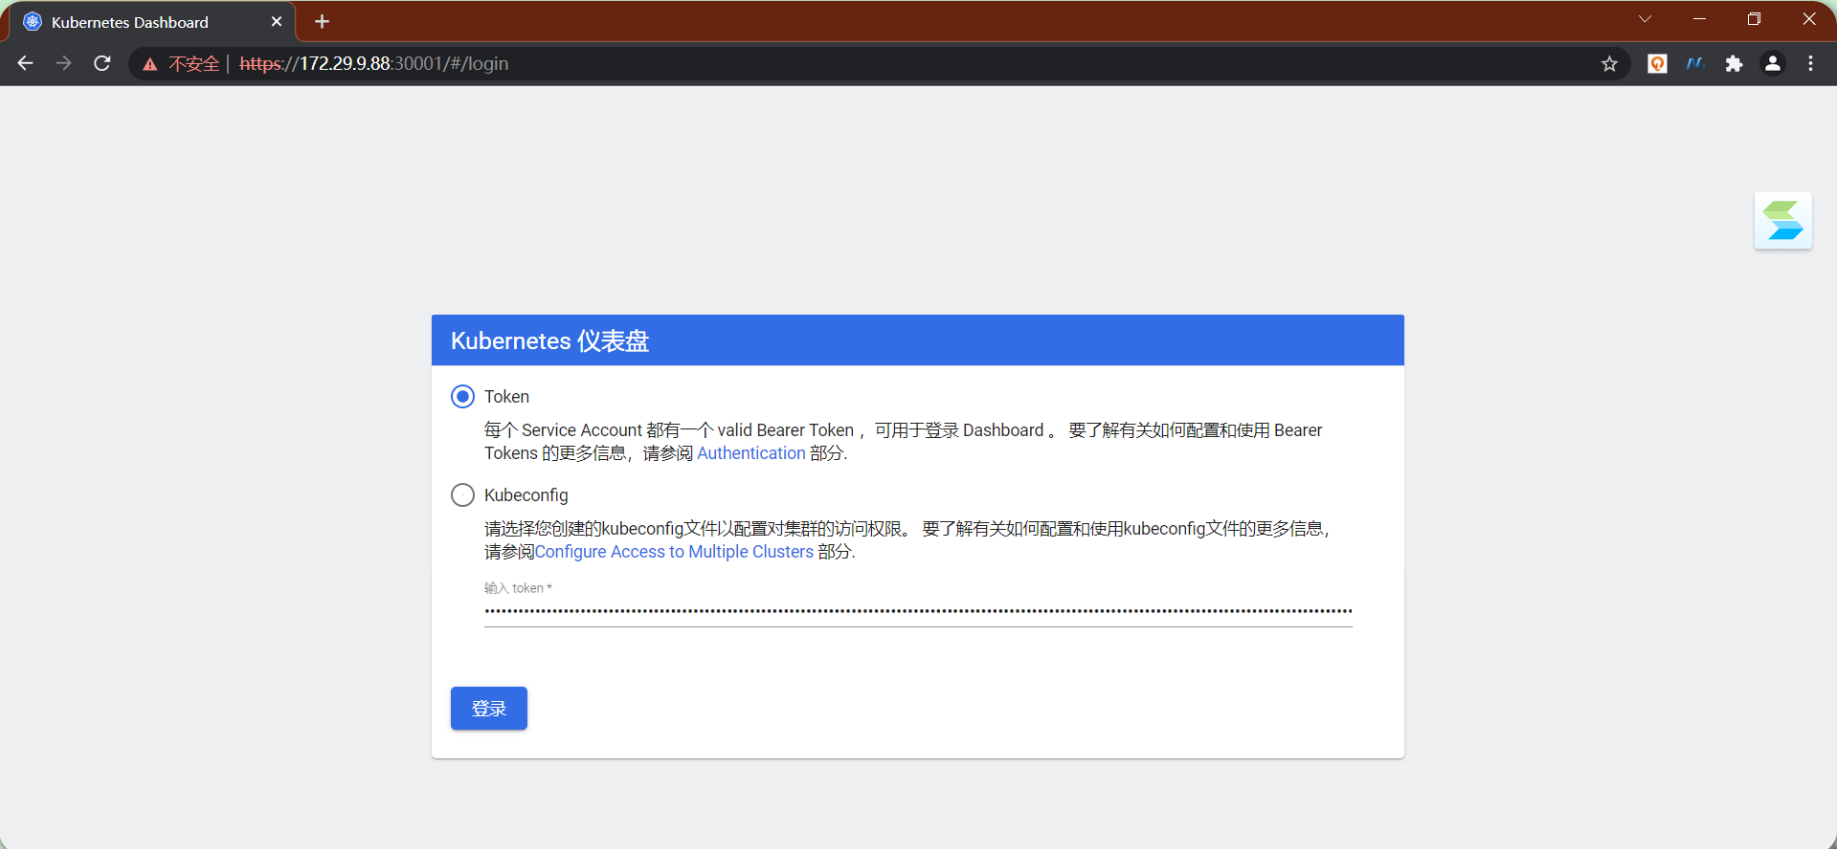Click the Kubernetes tab favicon
Screen dimensions: 1837x849
[x=33, y=22]
